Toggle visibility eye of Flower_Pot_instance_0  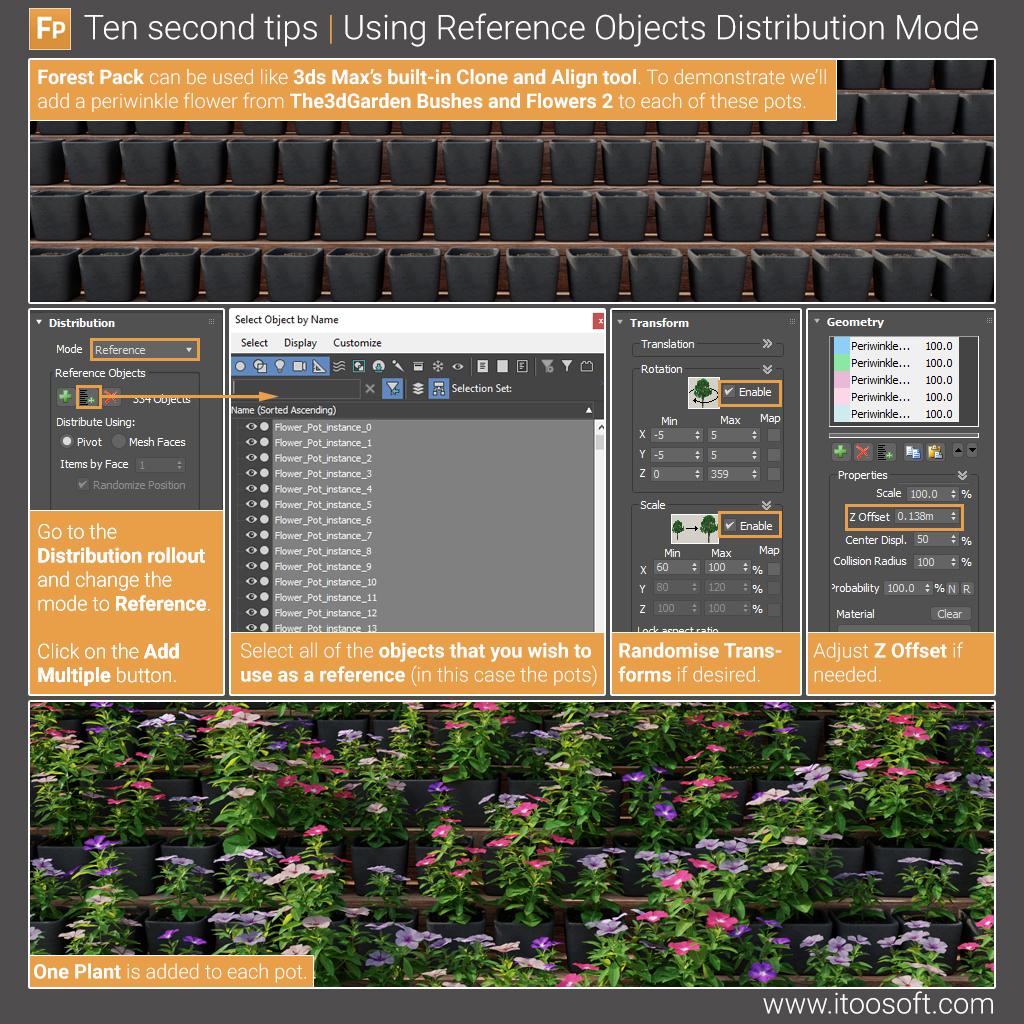coord(251,426)
